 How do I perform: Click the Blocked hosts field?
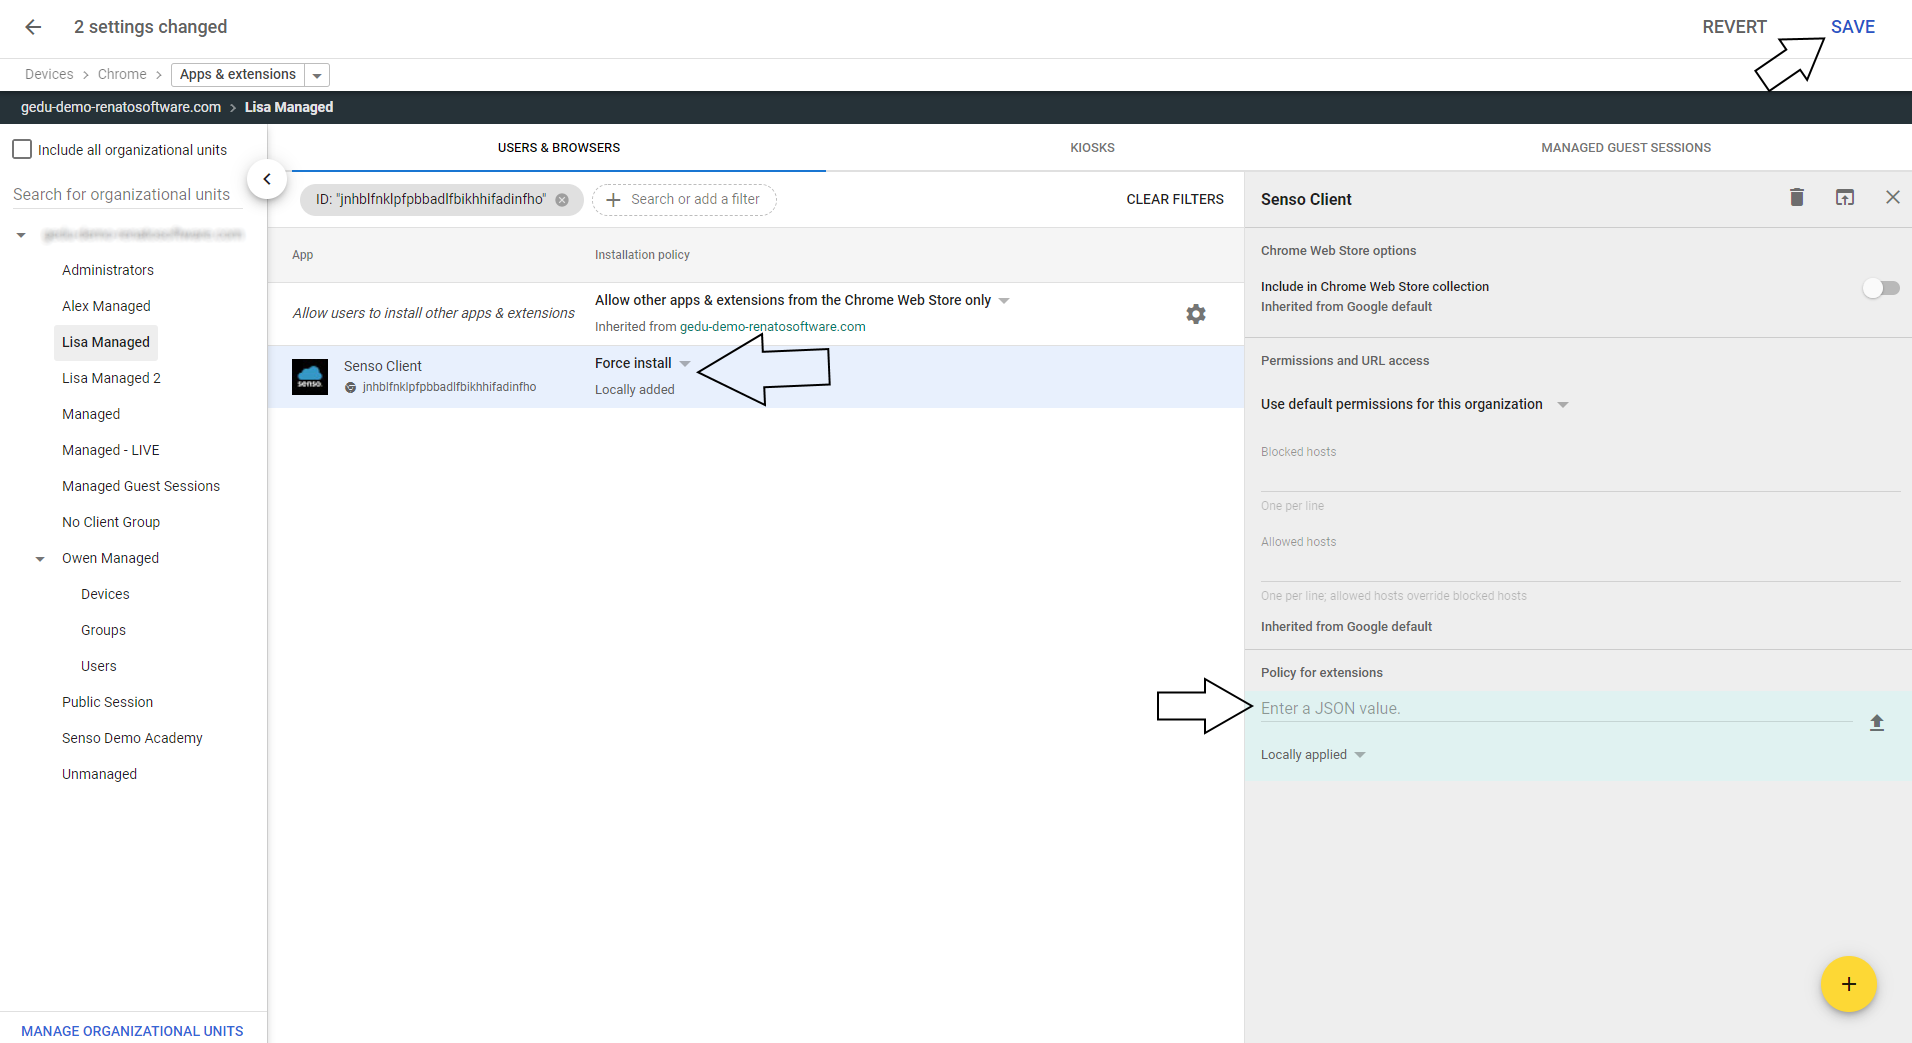[x=1580, y=467]
